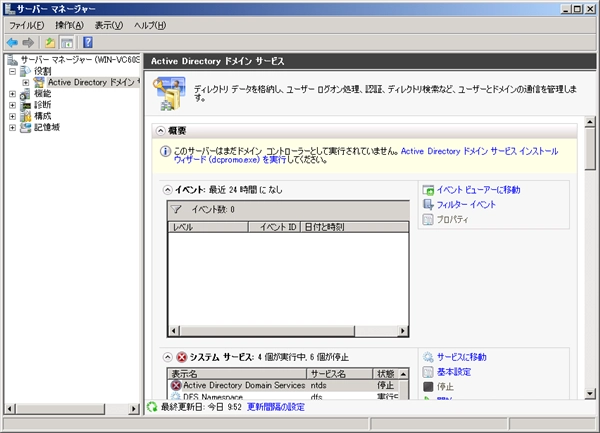Expand the 記憶域 tree node
600x433 pixels.
pyautogui.click(x=12, y=127)
